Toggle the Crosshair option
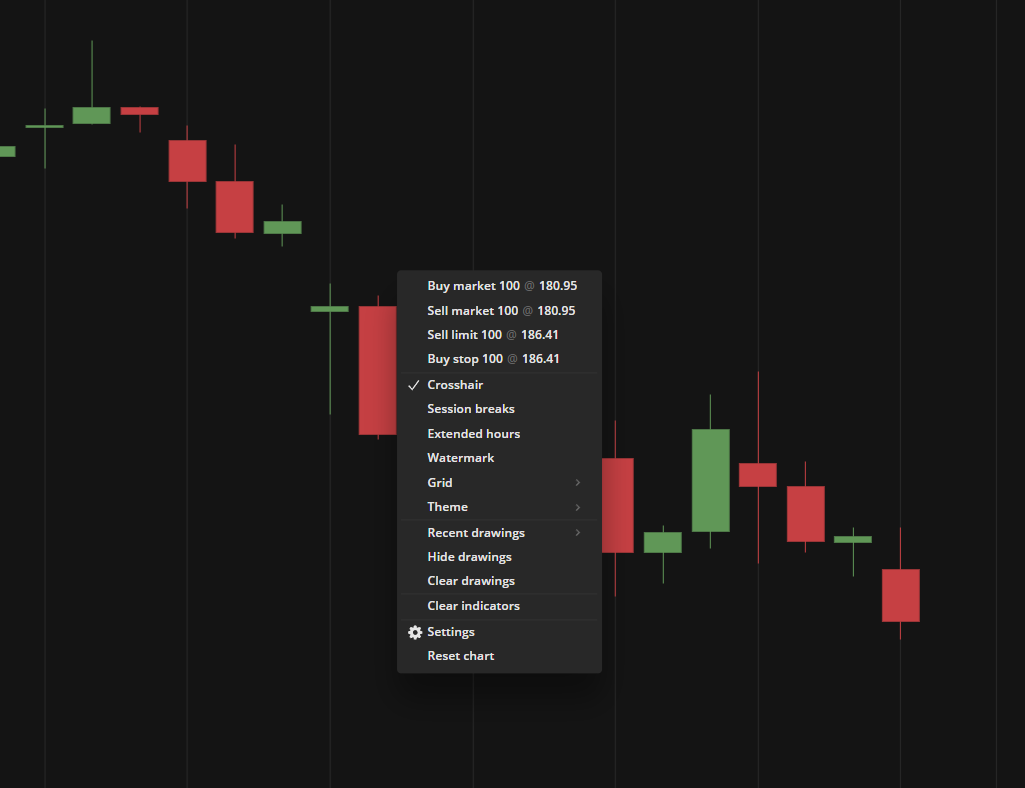Viewport: 1025px width, 788px height. click(499, 385)
